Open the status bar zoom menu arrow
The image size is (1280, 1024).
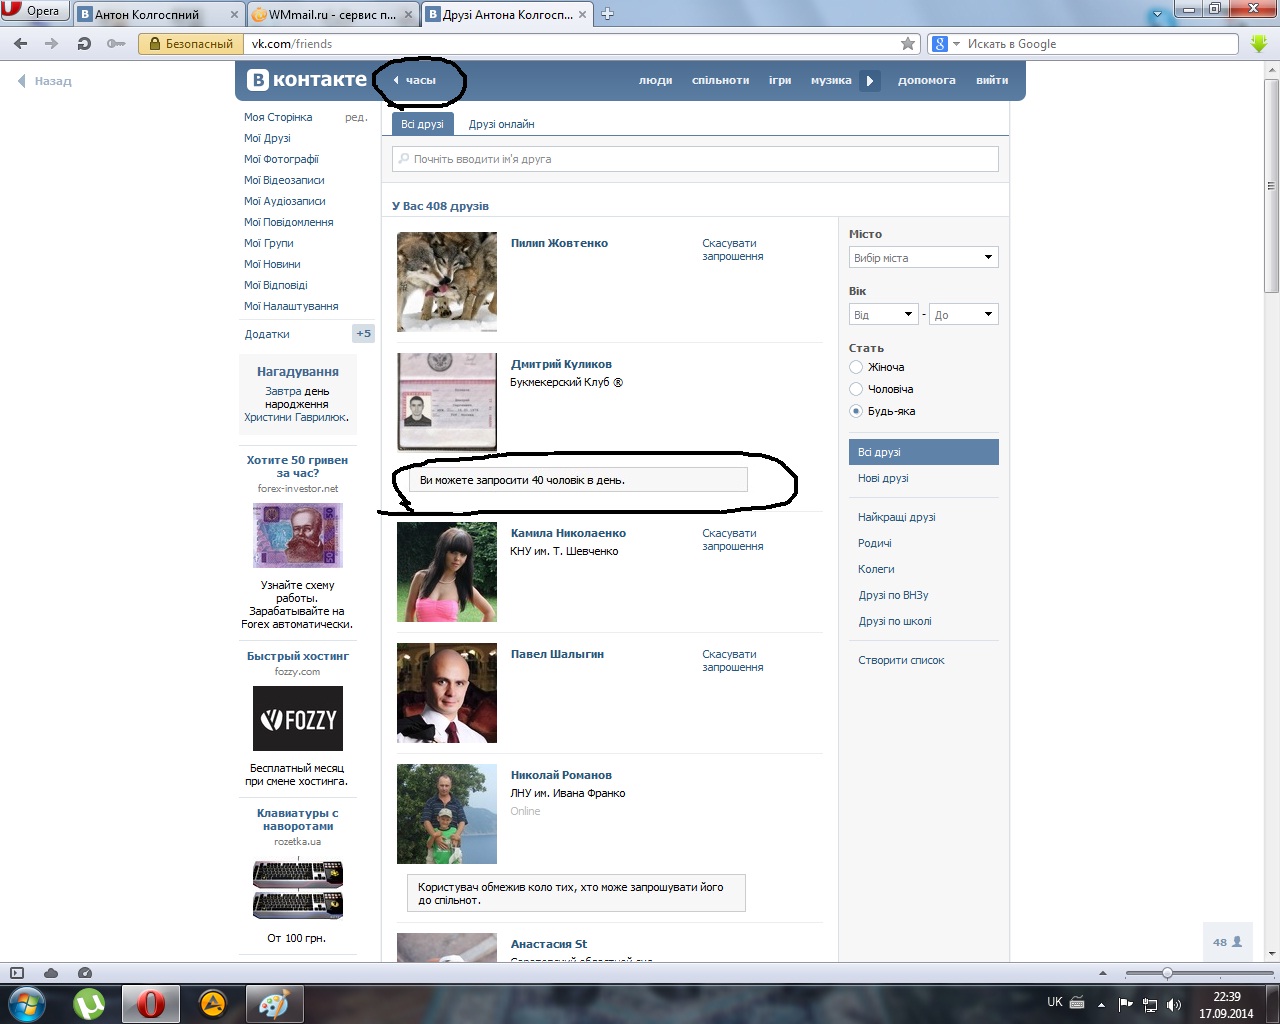[1103, 973]
